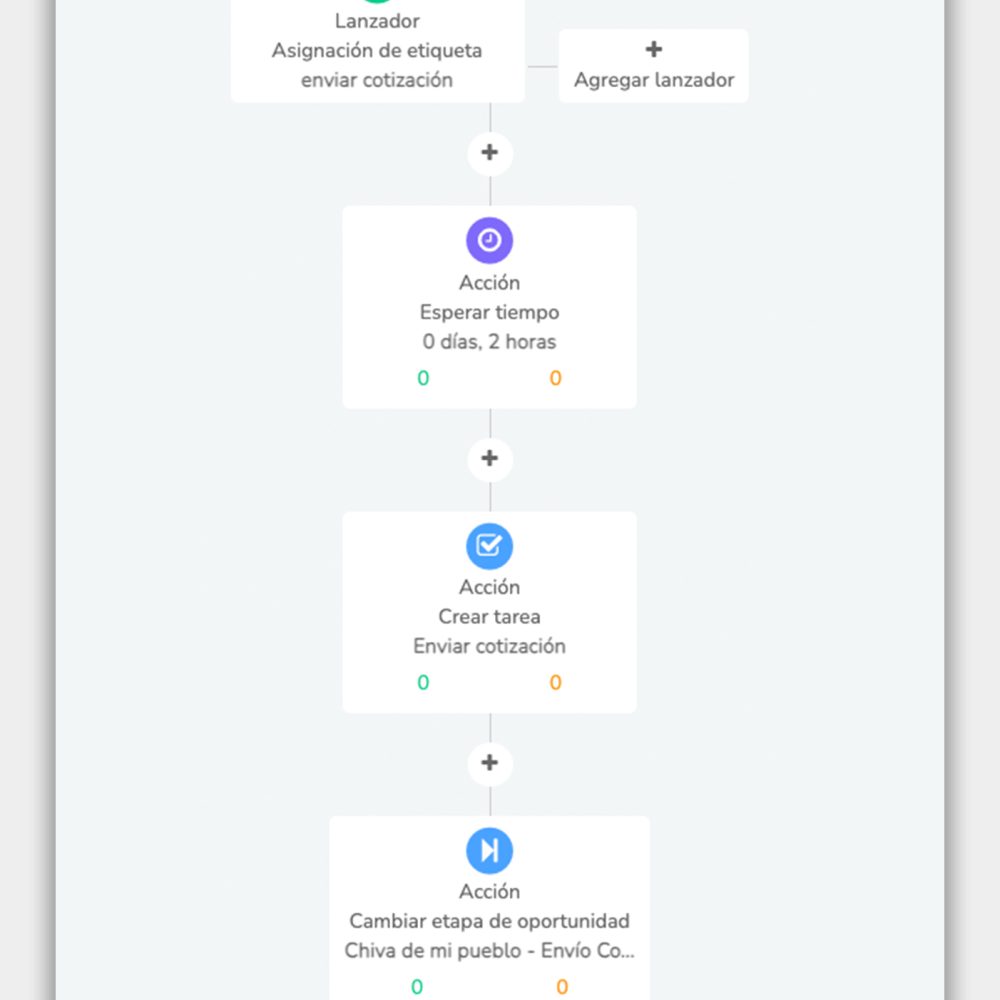Select the "0 días, 2 horas" wait duration

point(489,342)
